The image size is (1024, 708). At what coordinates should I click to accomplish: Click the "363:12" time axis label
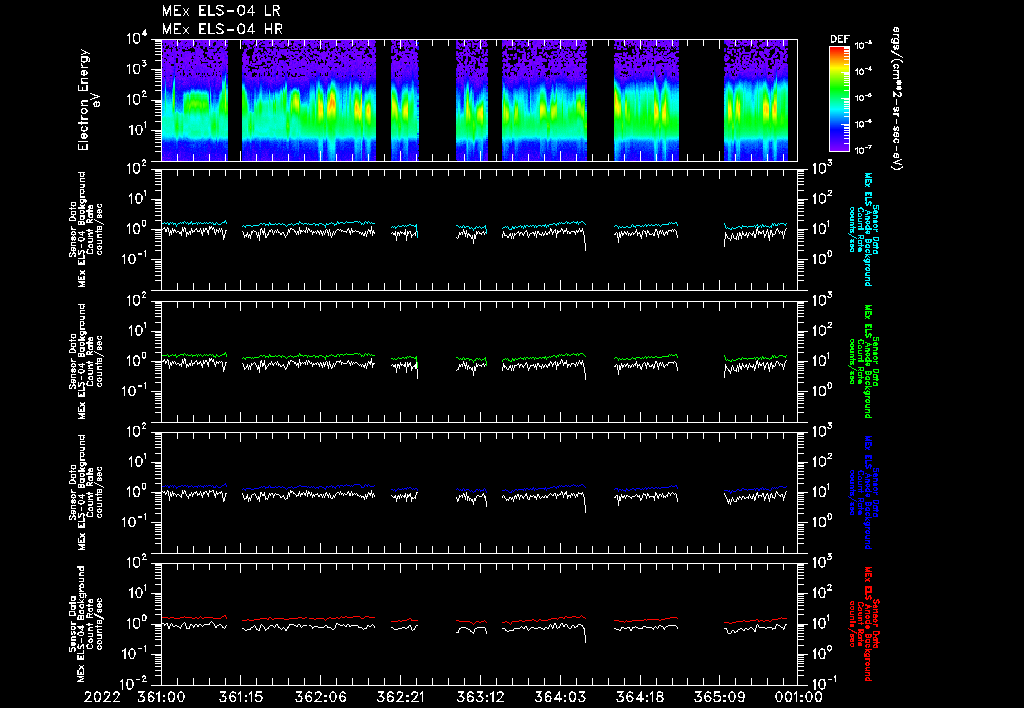tap(480, 698)
